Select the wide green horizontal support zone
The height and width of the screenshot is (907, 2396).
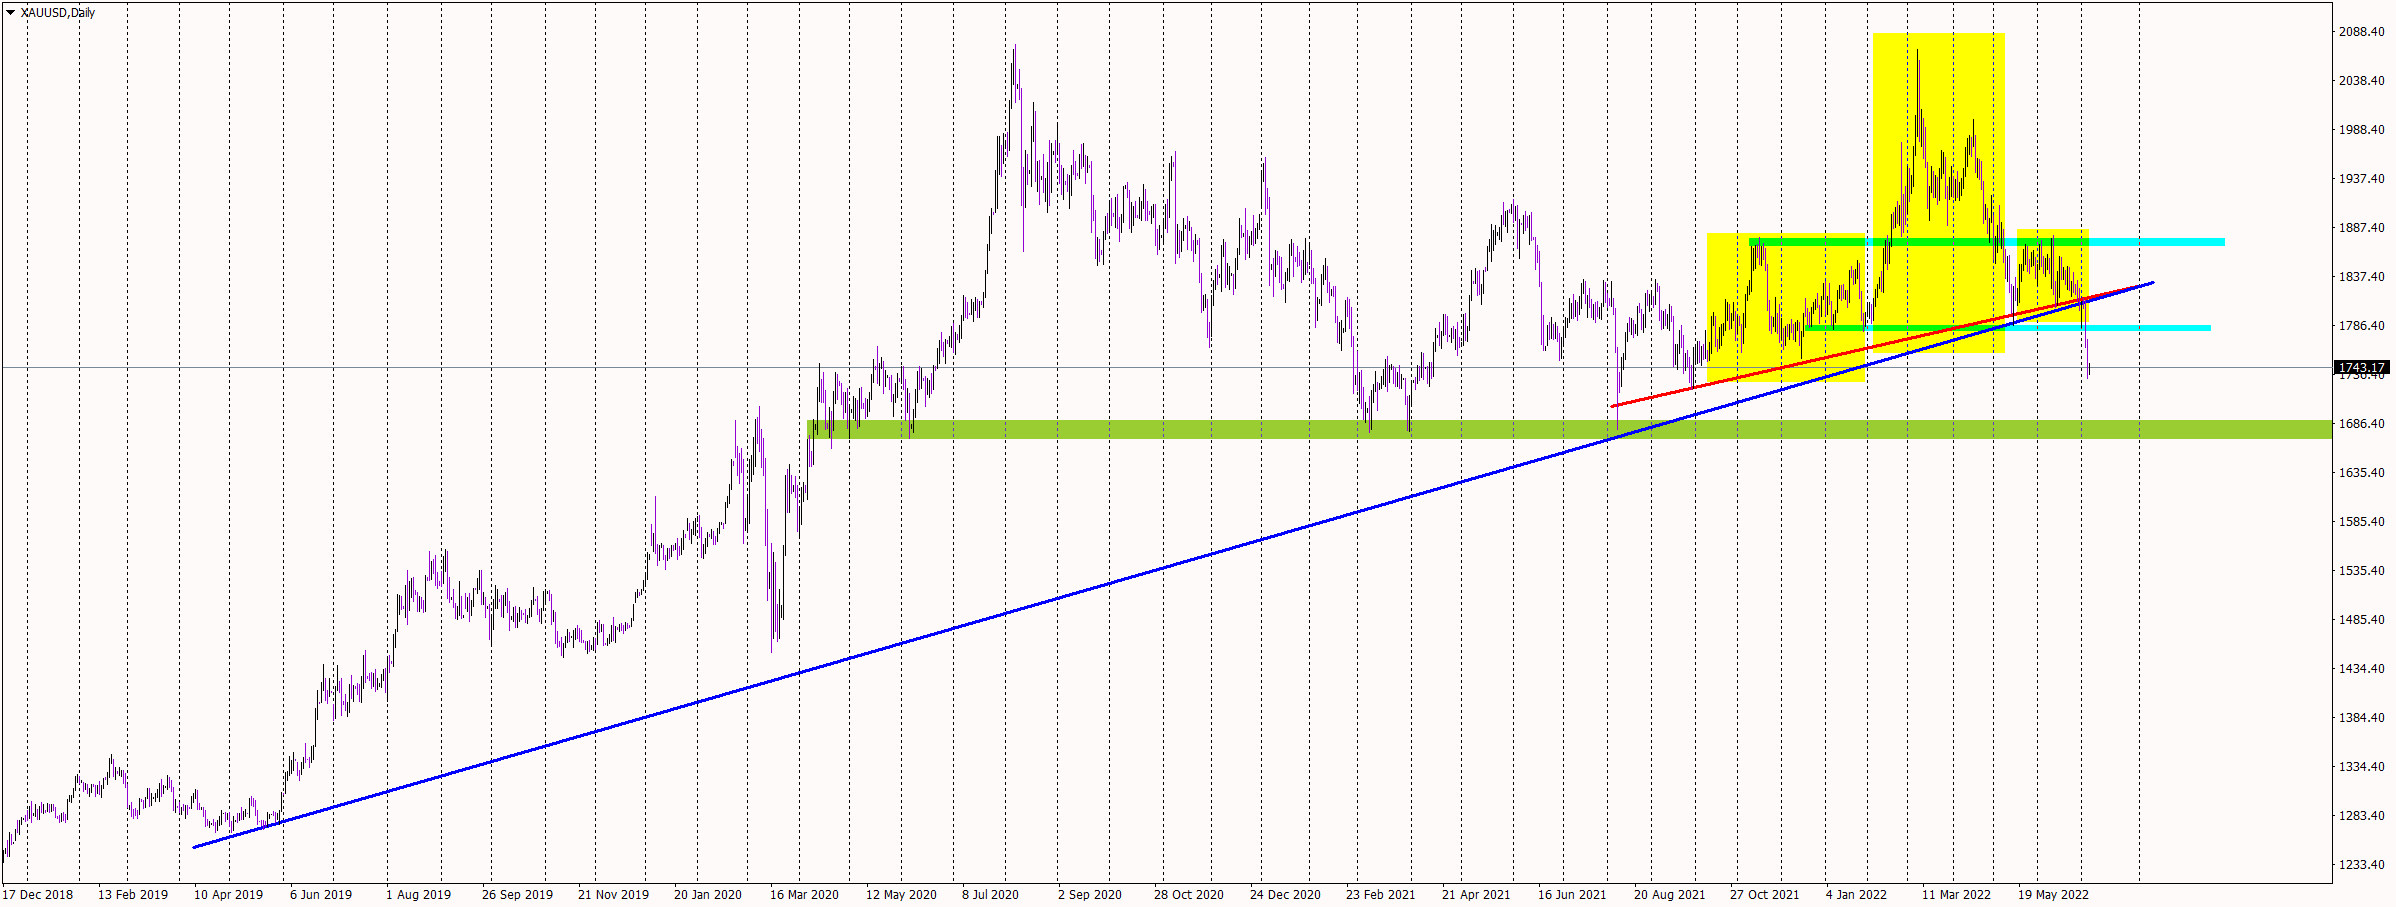1569,429
